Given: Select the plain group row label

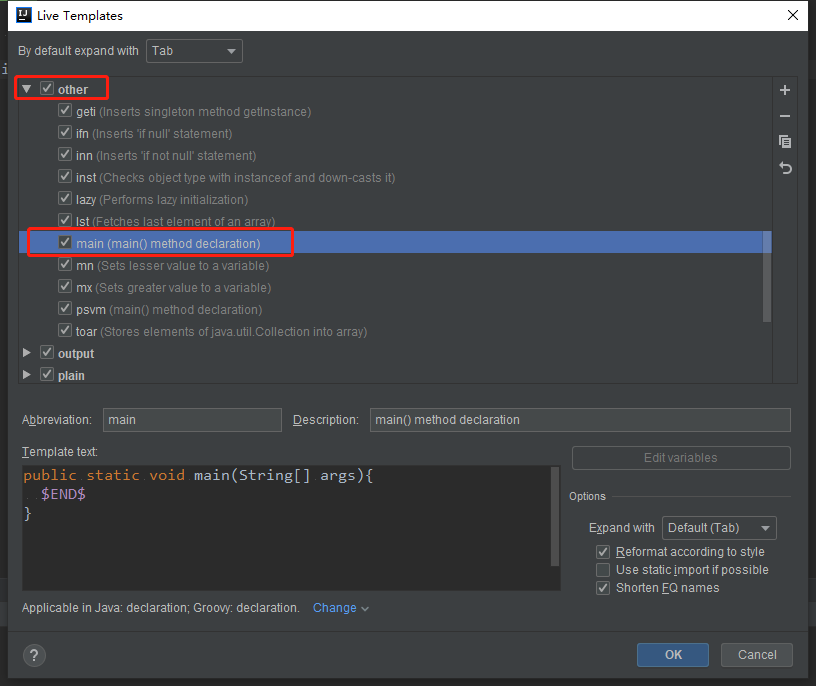Looking at the screenshot, I should pyautogui.click(x=71, y=376).
